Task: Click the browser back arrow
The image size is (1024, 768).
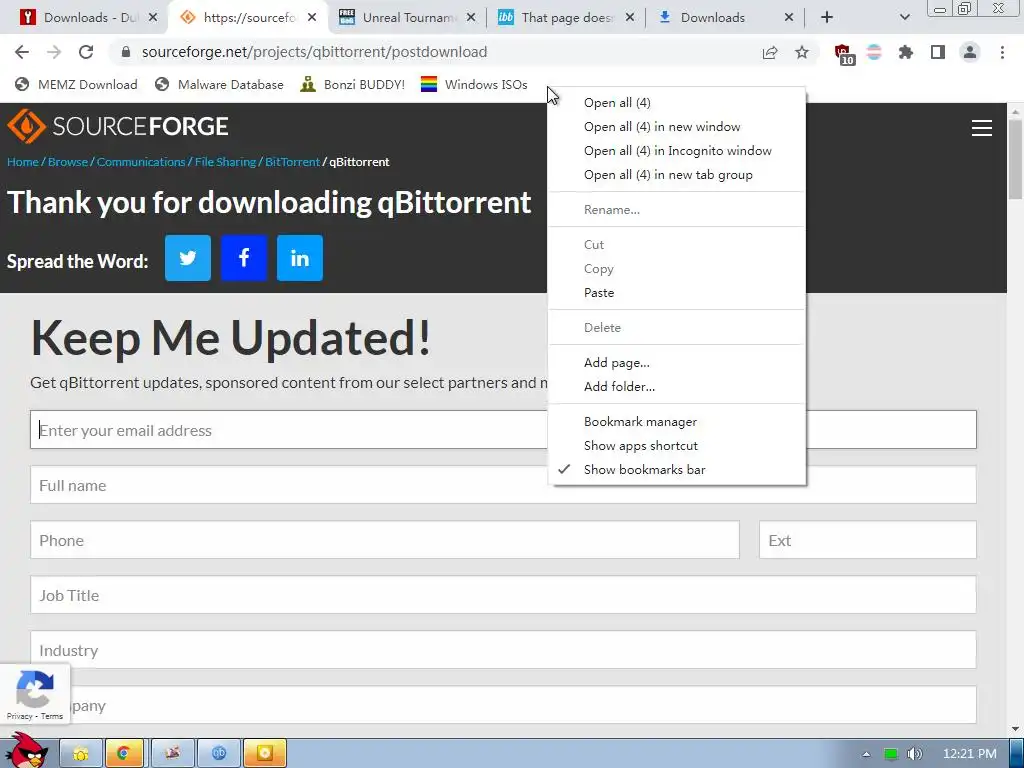Action: 22,52
